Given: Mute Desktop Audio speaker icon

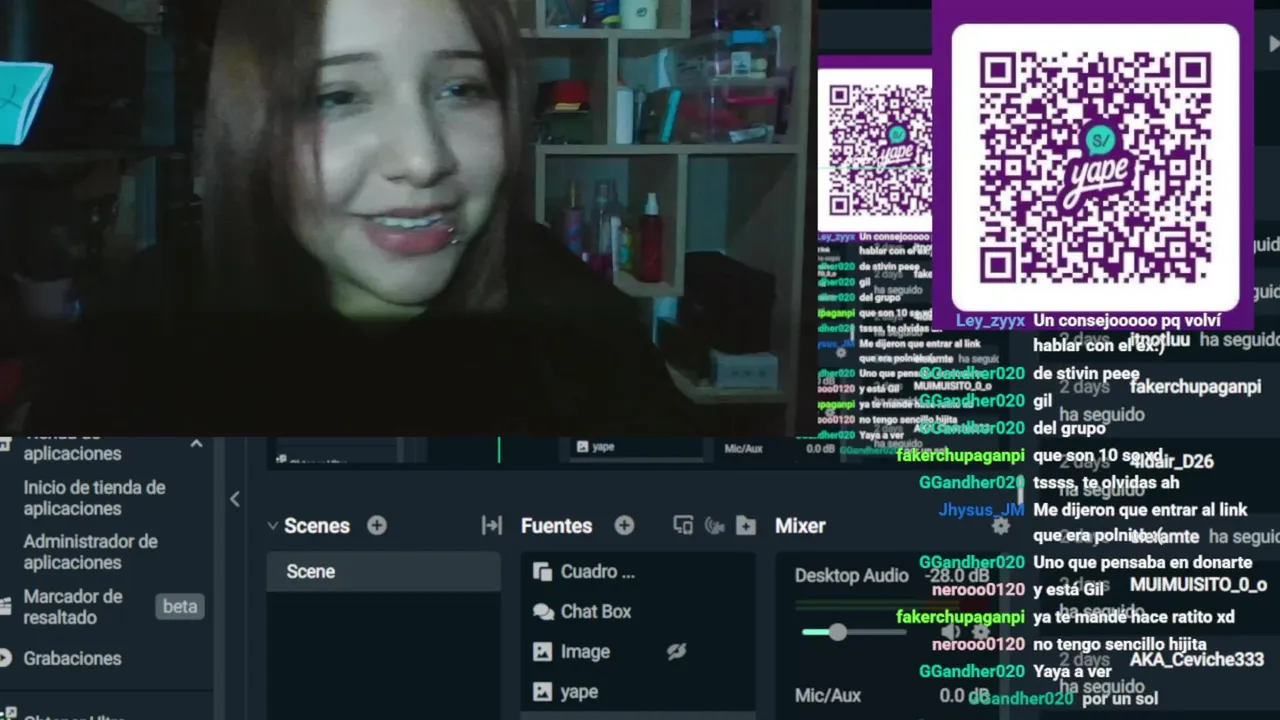Looking at the screenshot, I should tap(951, 632).
